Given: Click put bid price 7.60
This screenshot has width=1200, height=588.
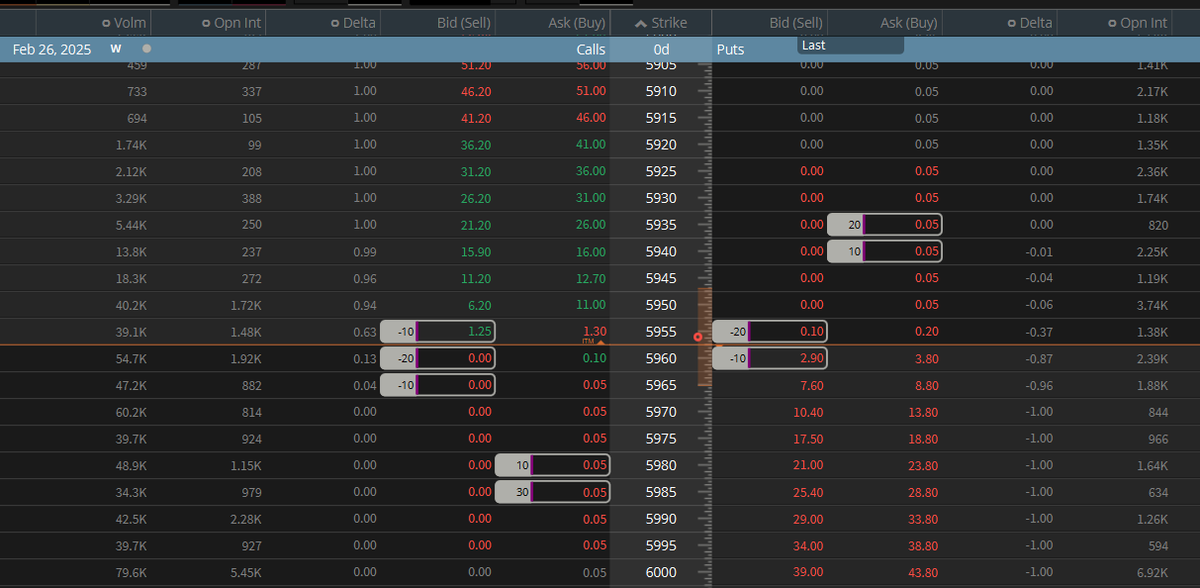Looking at the screenshot, I should tap(811, 385).
